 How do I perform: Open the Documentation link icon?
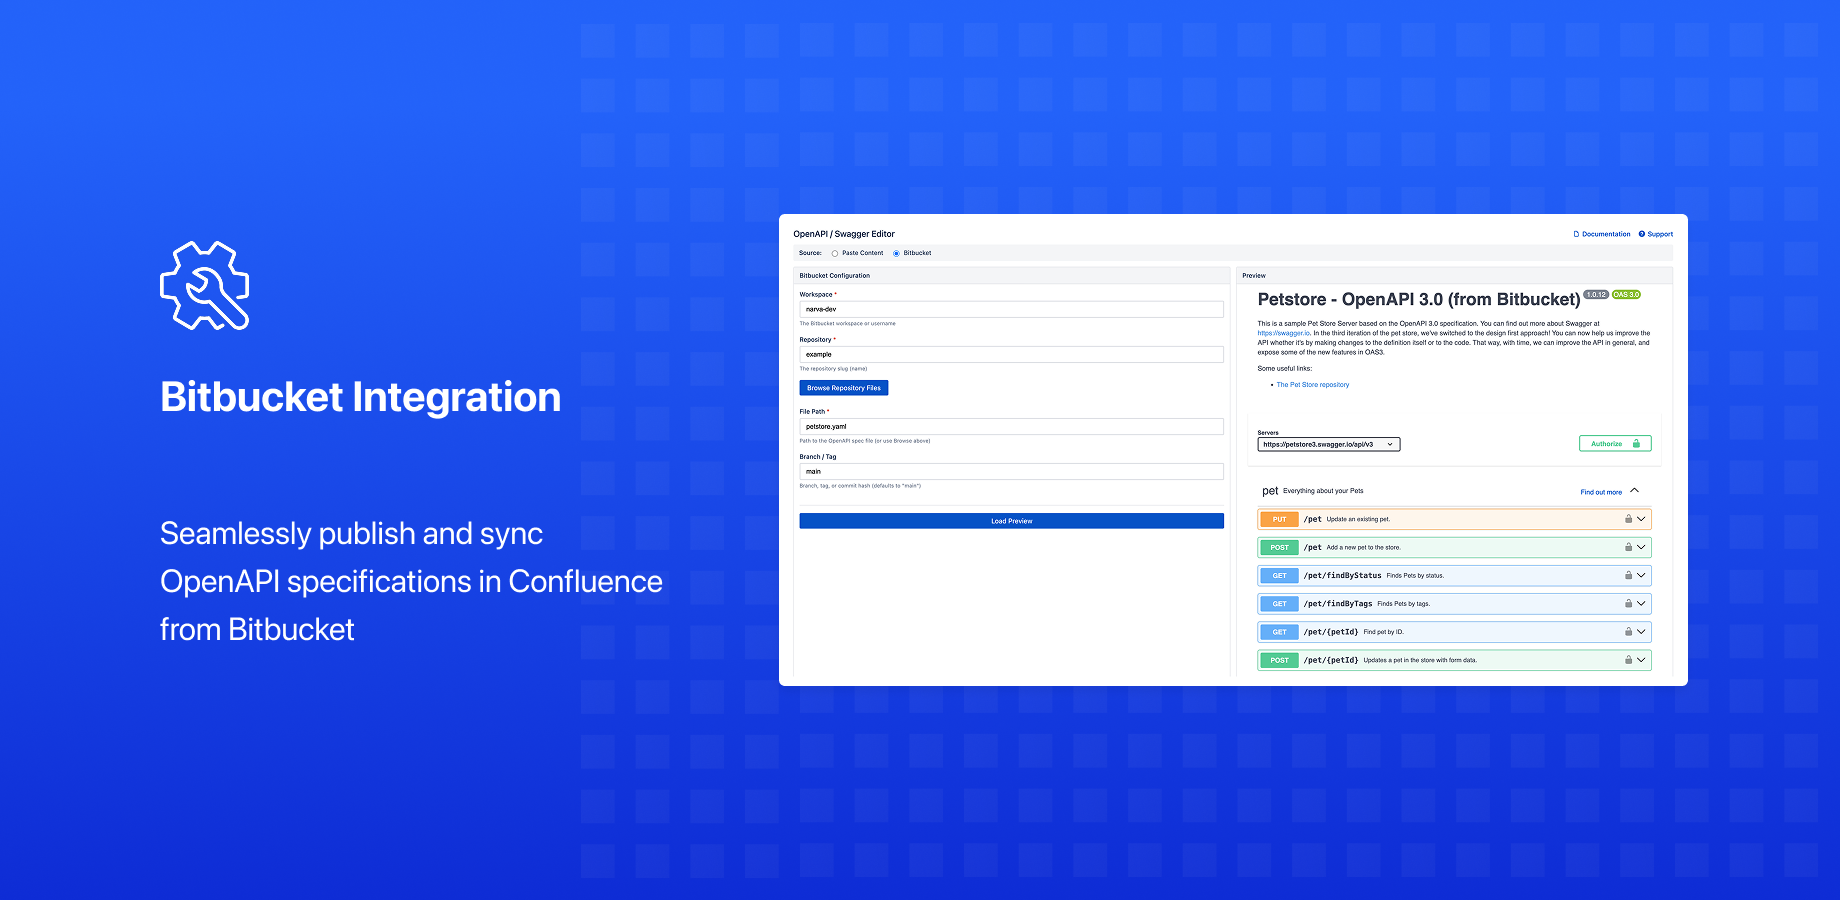[1575, 233]
